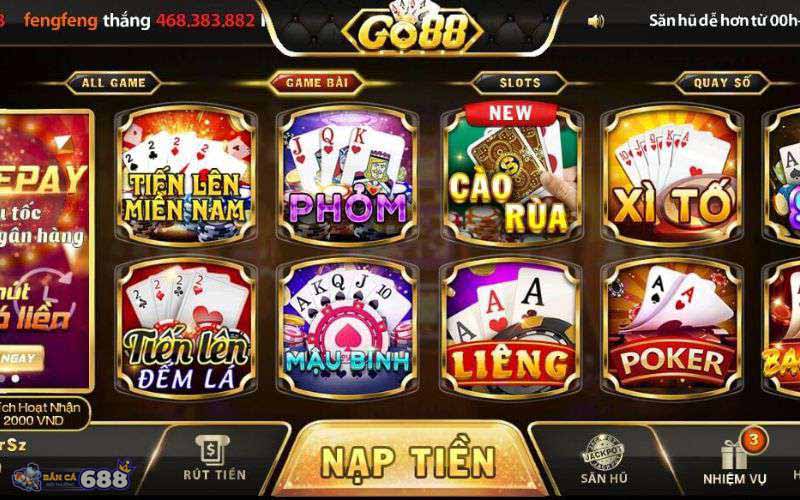This screenshot has height=500, width=800.
Task: Open NHIỆM VỤ gift missions
Action: pos(735,459)
